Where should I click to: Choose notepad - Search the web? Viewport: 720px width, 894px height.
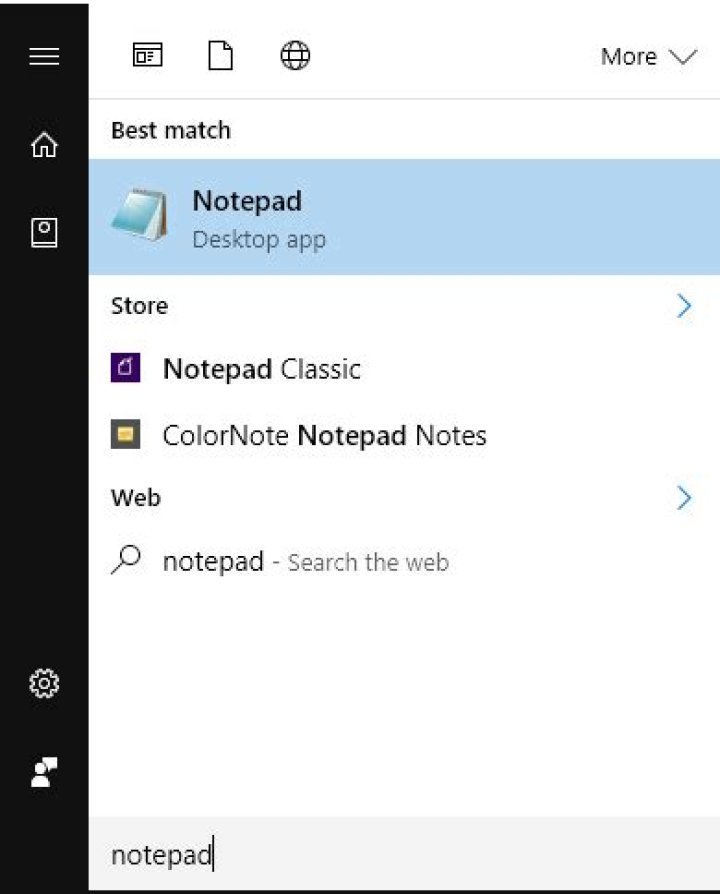tap(404, 561)
